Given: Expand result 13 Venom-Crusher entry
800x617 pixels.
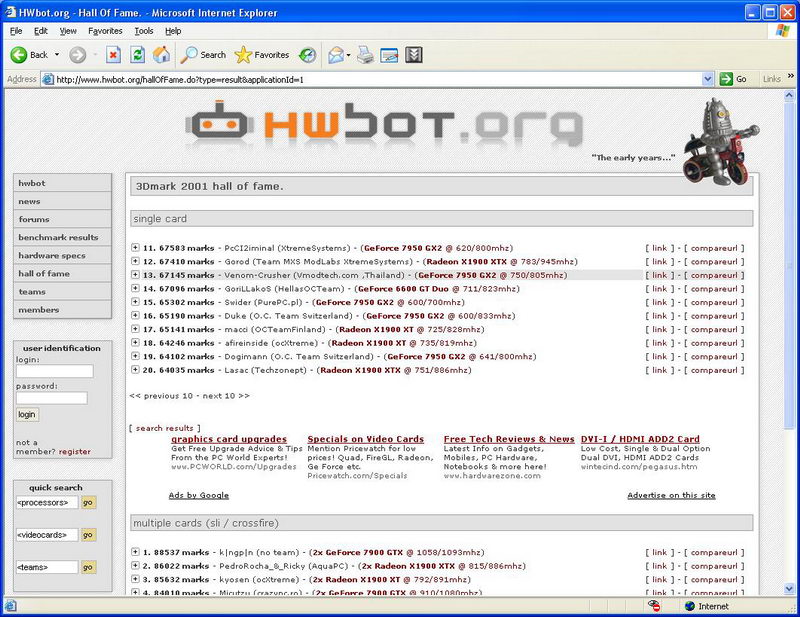Looking at the screenshot, I should [x=135, y=275].
